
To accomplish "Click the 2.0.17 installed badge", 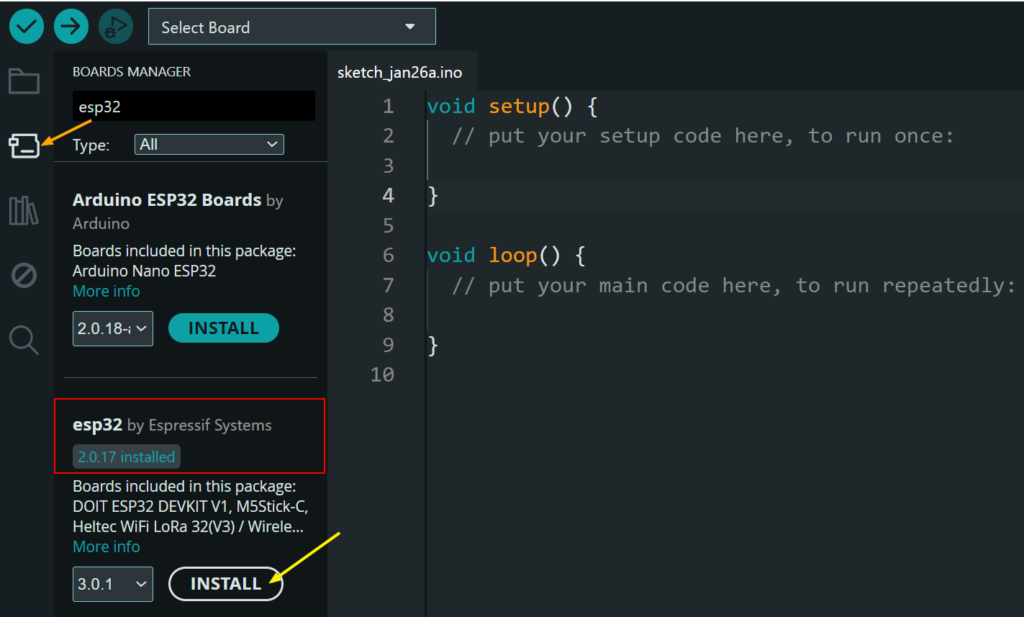I will [x=127, y=457].
